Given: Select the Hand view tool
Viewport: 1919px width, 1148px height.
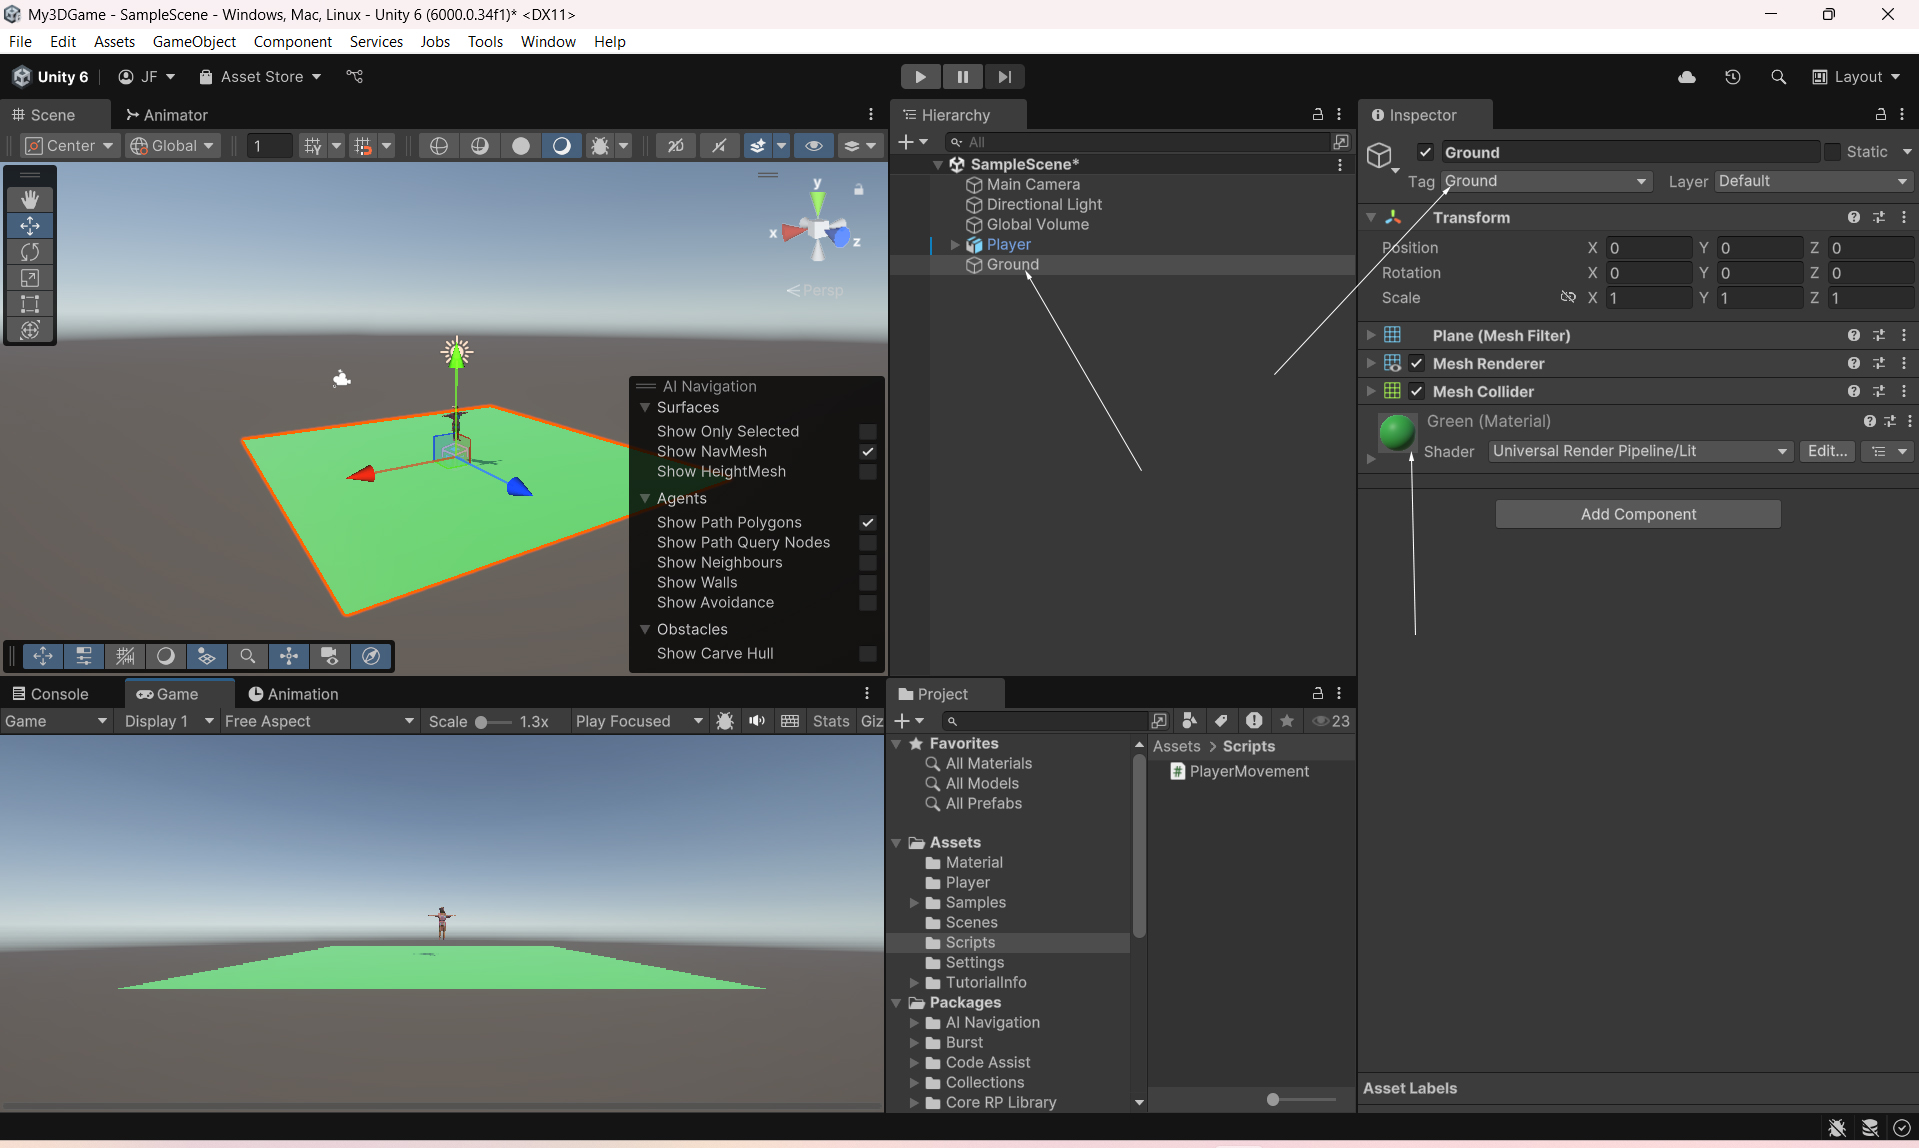Looking at the screenshot, I should (30, 200).
